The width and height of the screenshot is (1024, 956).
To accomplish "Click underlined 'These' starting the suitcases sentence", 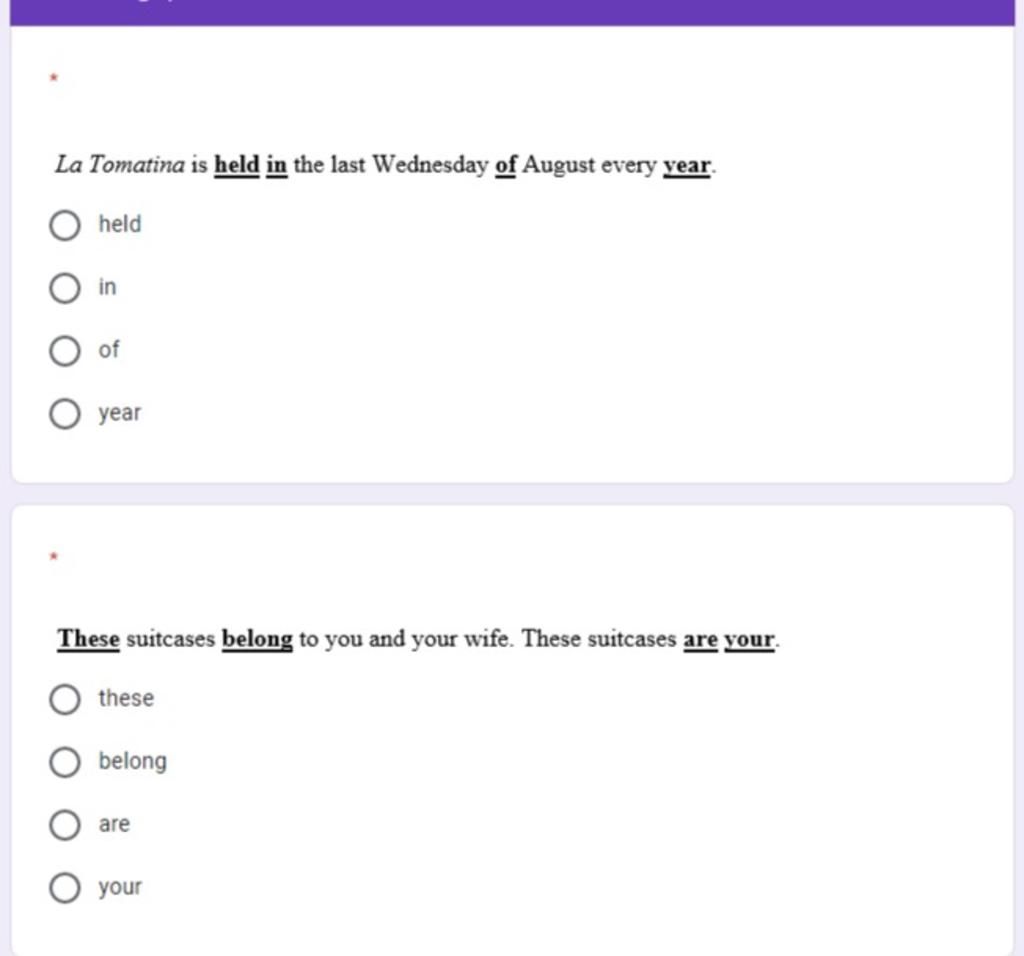I will (x=89, y=638).
